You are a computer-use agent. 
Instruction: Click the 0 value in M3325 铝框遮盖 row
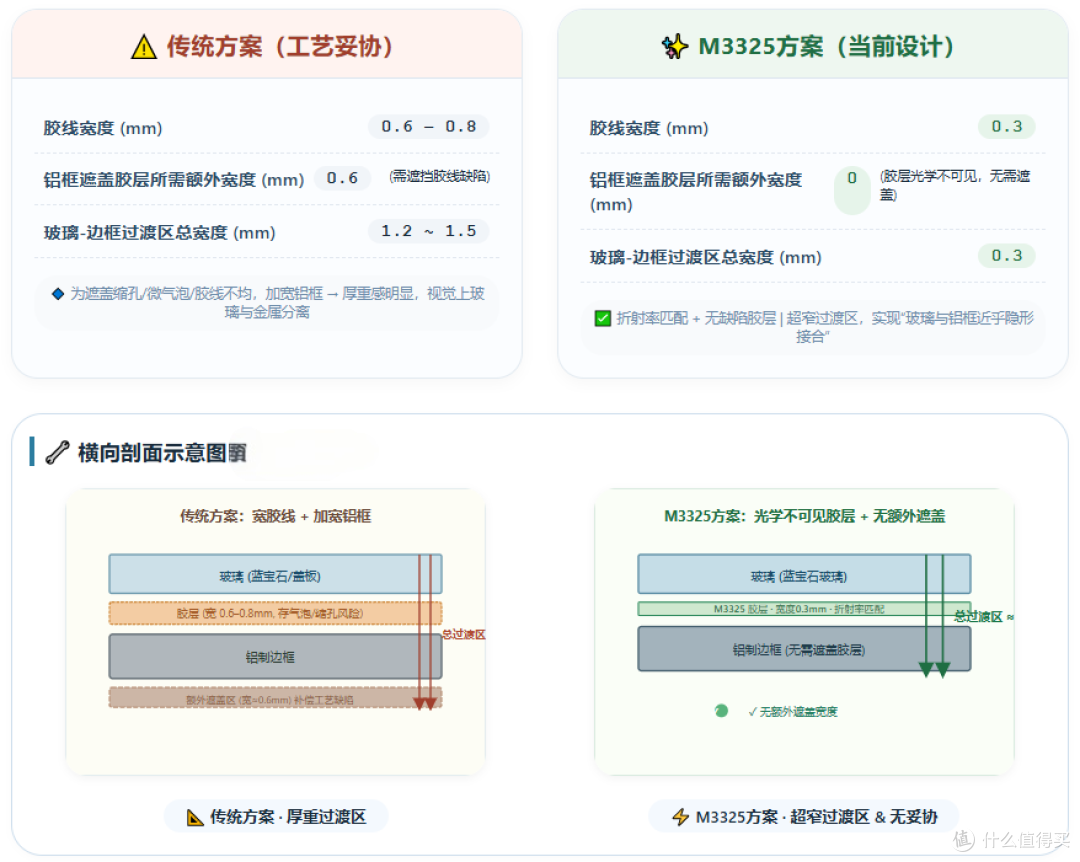[852, 190]
